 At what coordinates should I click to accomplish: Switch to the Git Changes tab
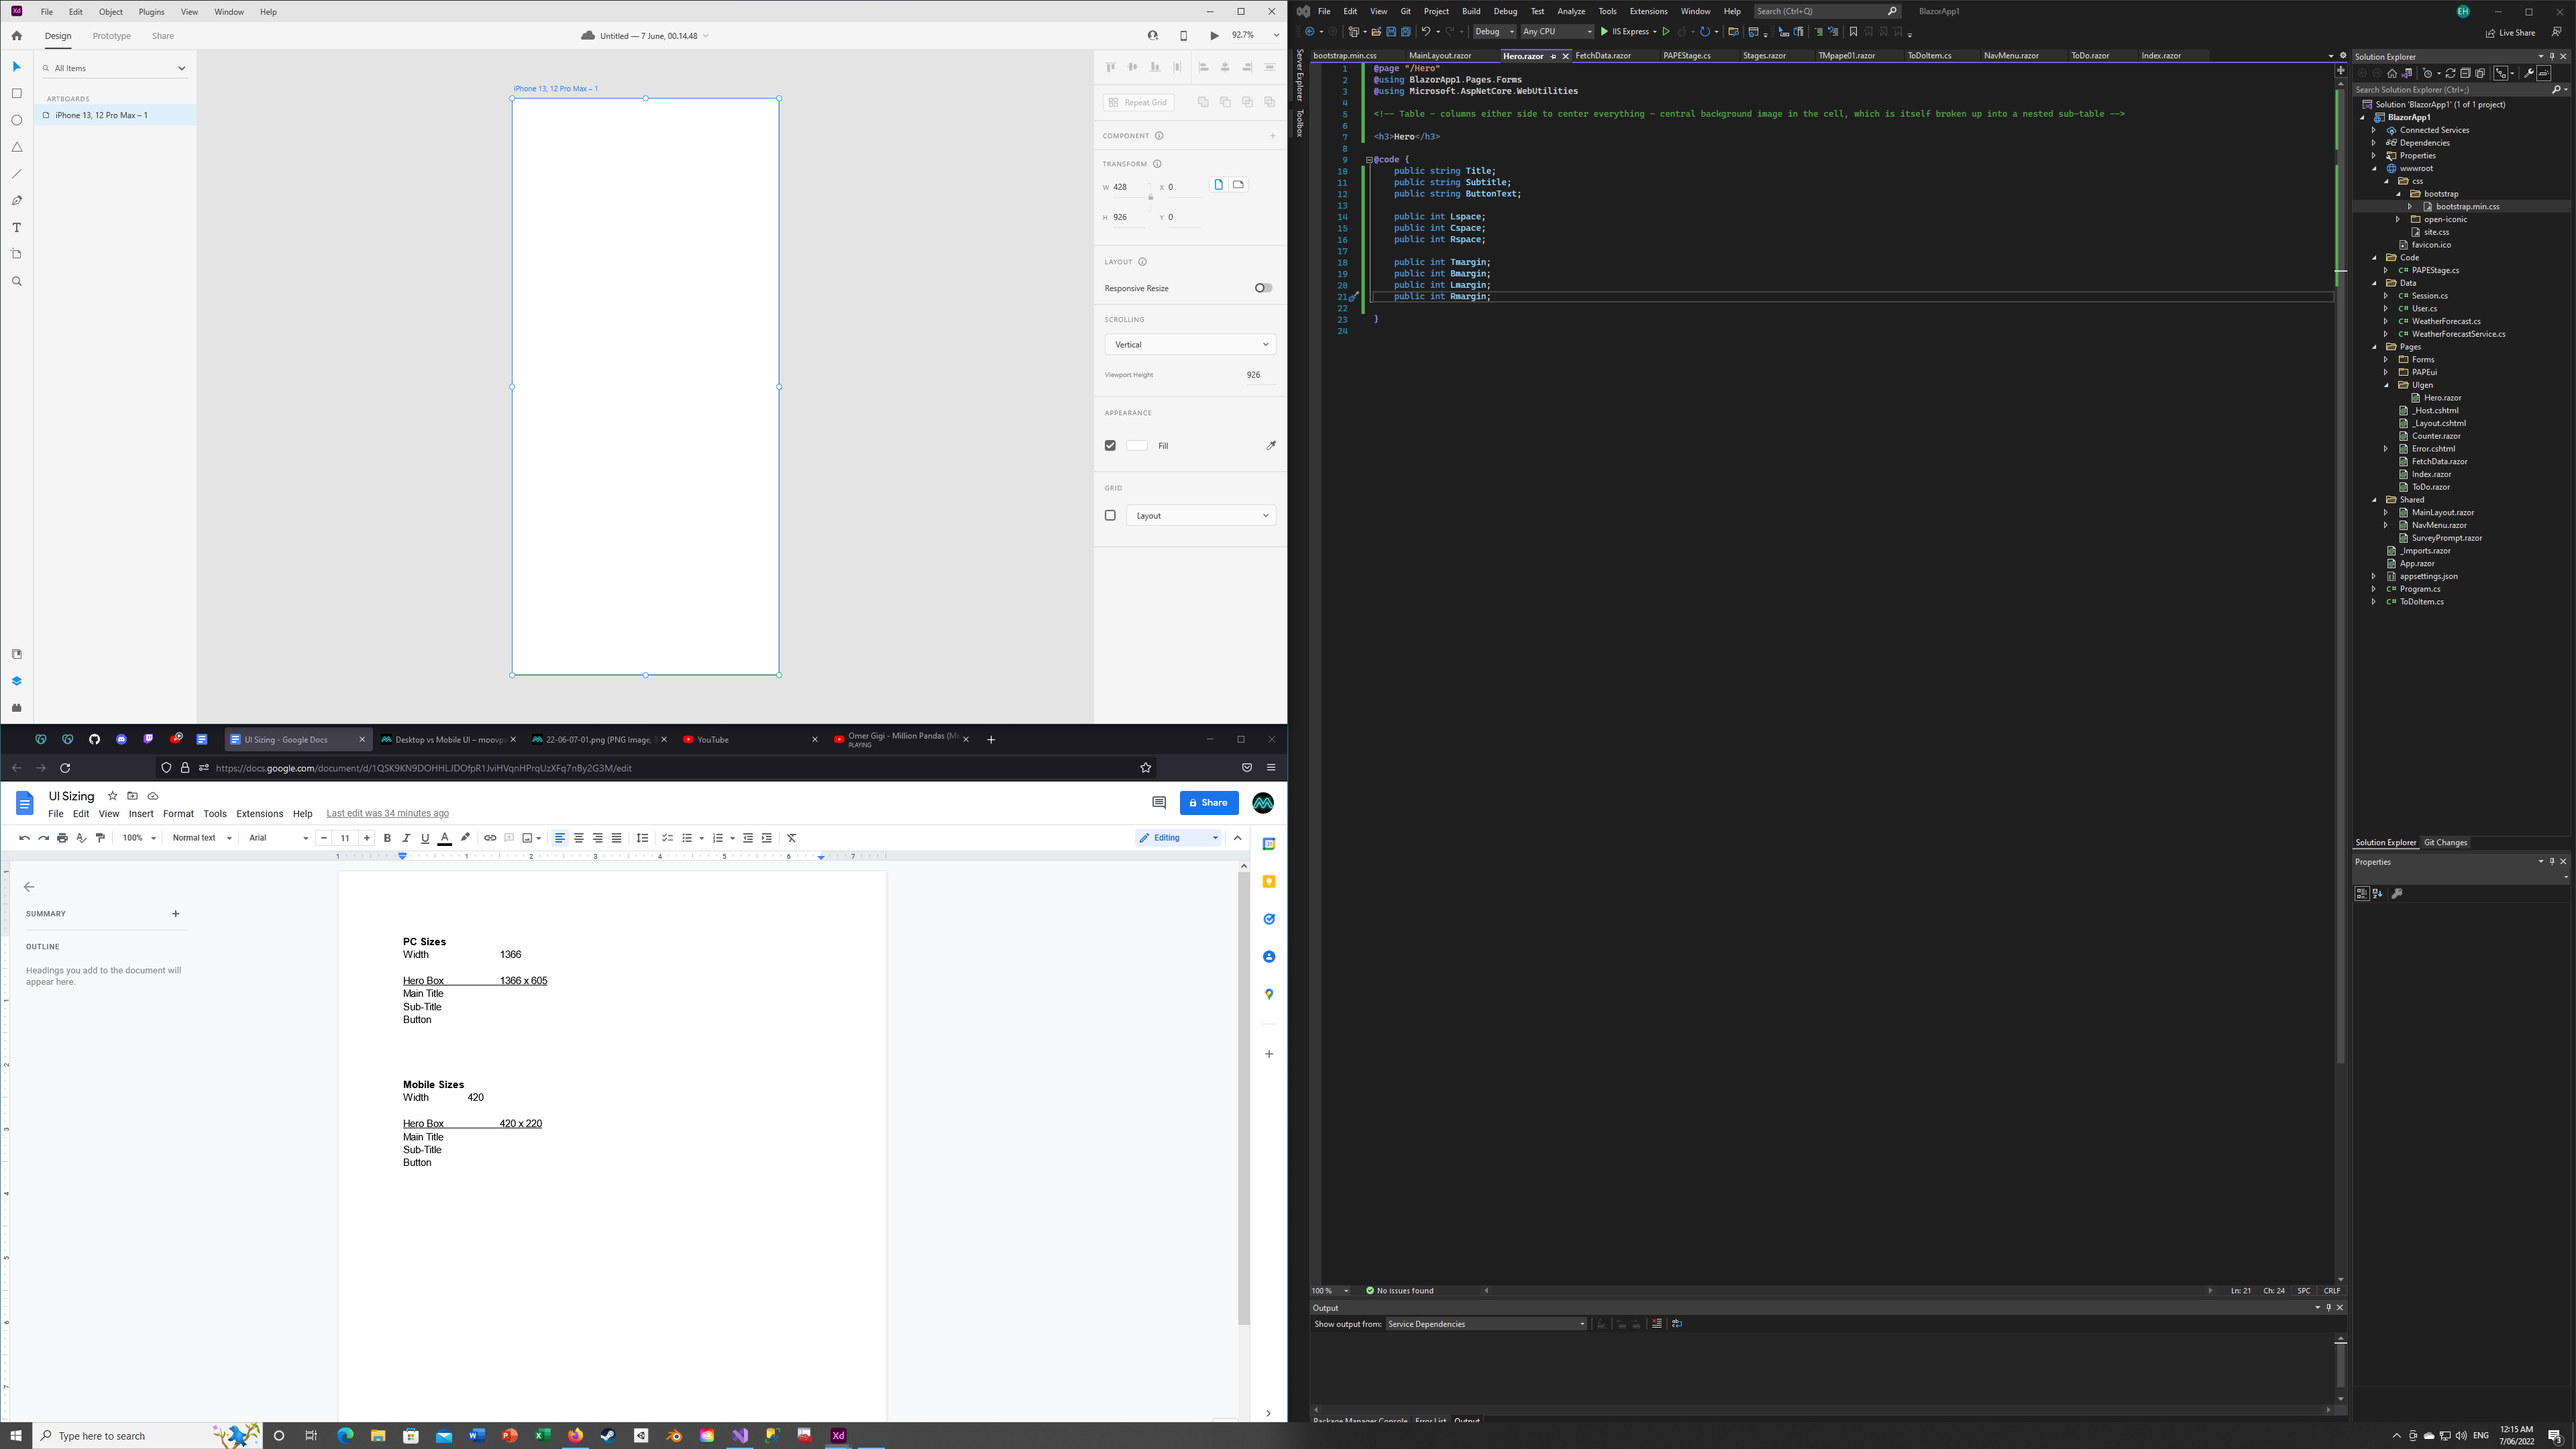pyautogui.click(x=2446, y=842)
